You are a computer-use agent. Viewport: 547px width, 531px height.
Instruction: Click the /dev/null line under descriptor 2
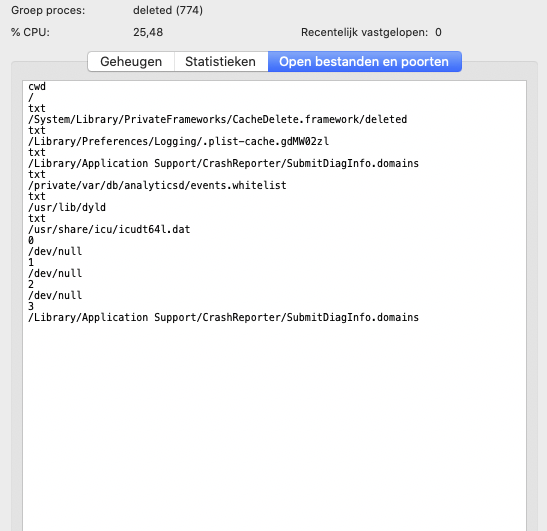(x=55, y=295)
